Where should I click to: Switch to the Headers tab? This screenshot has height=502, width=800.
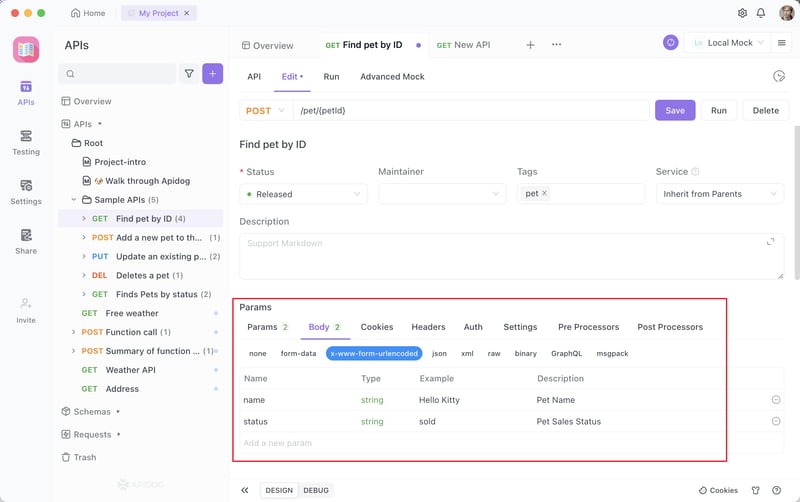tap(428, 327)
